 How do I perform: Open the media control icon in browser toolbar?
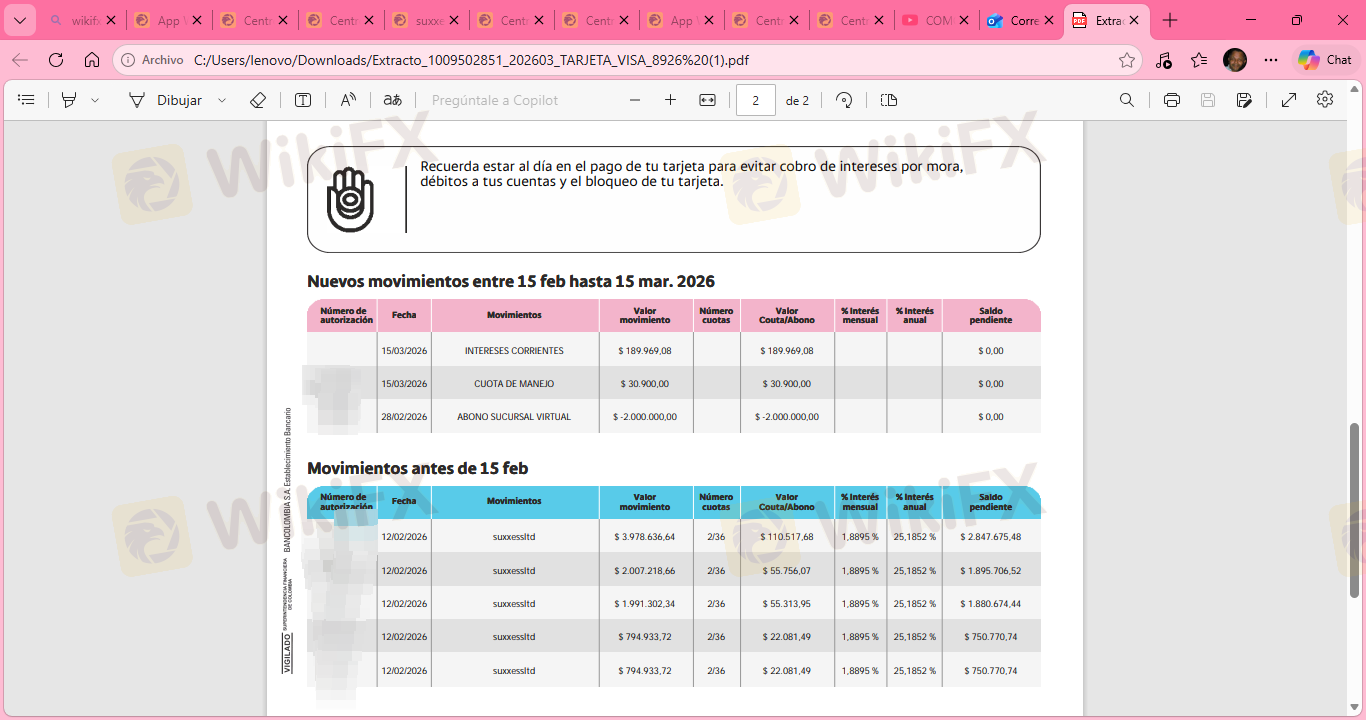[x=1163, y=60]
